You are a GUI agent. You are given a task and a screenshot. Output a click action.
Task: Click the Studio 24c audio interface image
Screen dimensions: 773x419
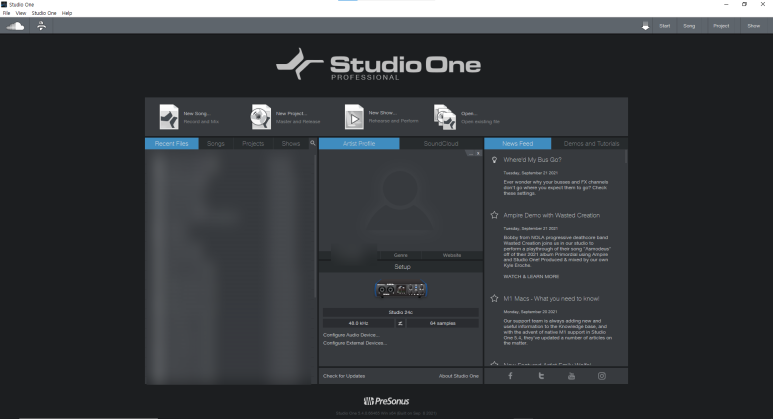point(401,289)
